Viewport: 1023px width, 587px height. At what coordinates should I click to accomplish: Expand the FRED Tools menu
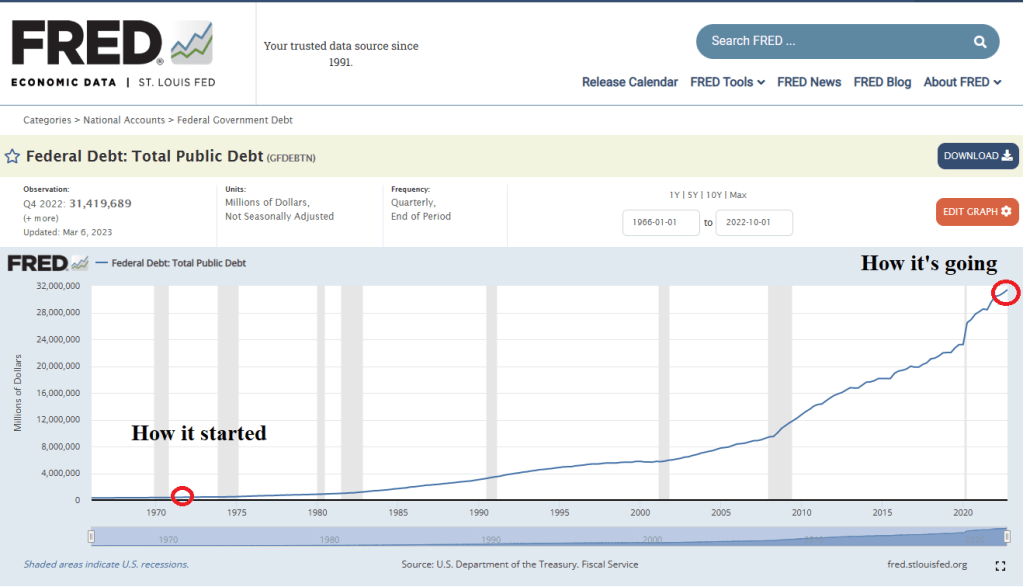[727, 82]
